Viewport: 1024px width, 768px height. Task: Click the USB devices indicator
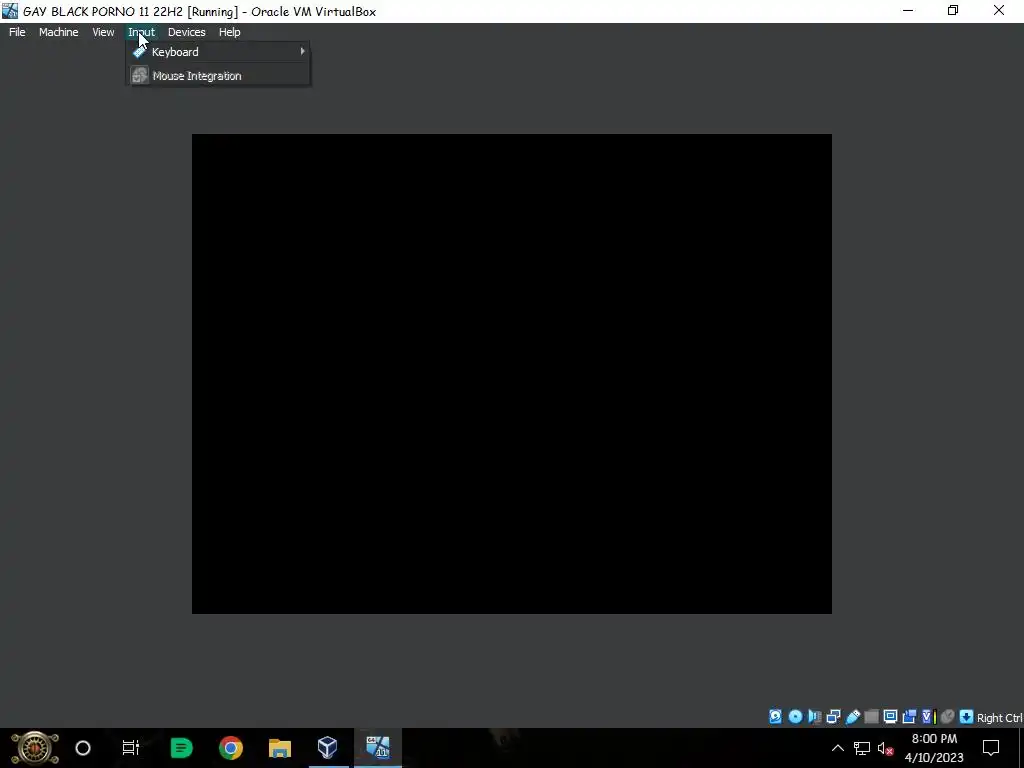852,717
